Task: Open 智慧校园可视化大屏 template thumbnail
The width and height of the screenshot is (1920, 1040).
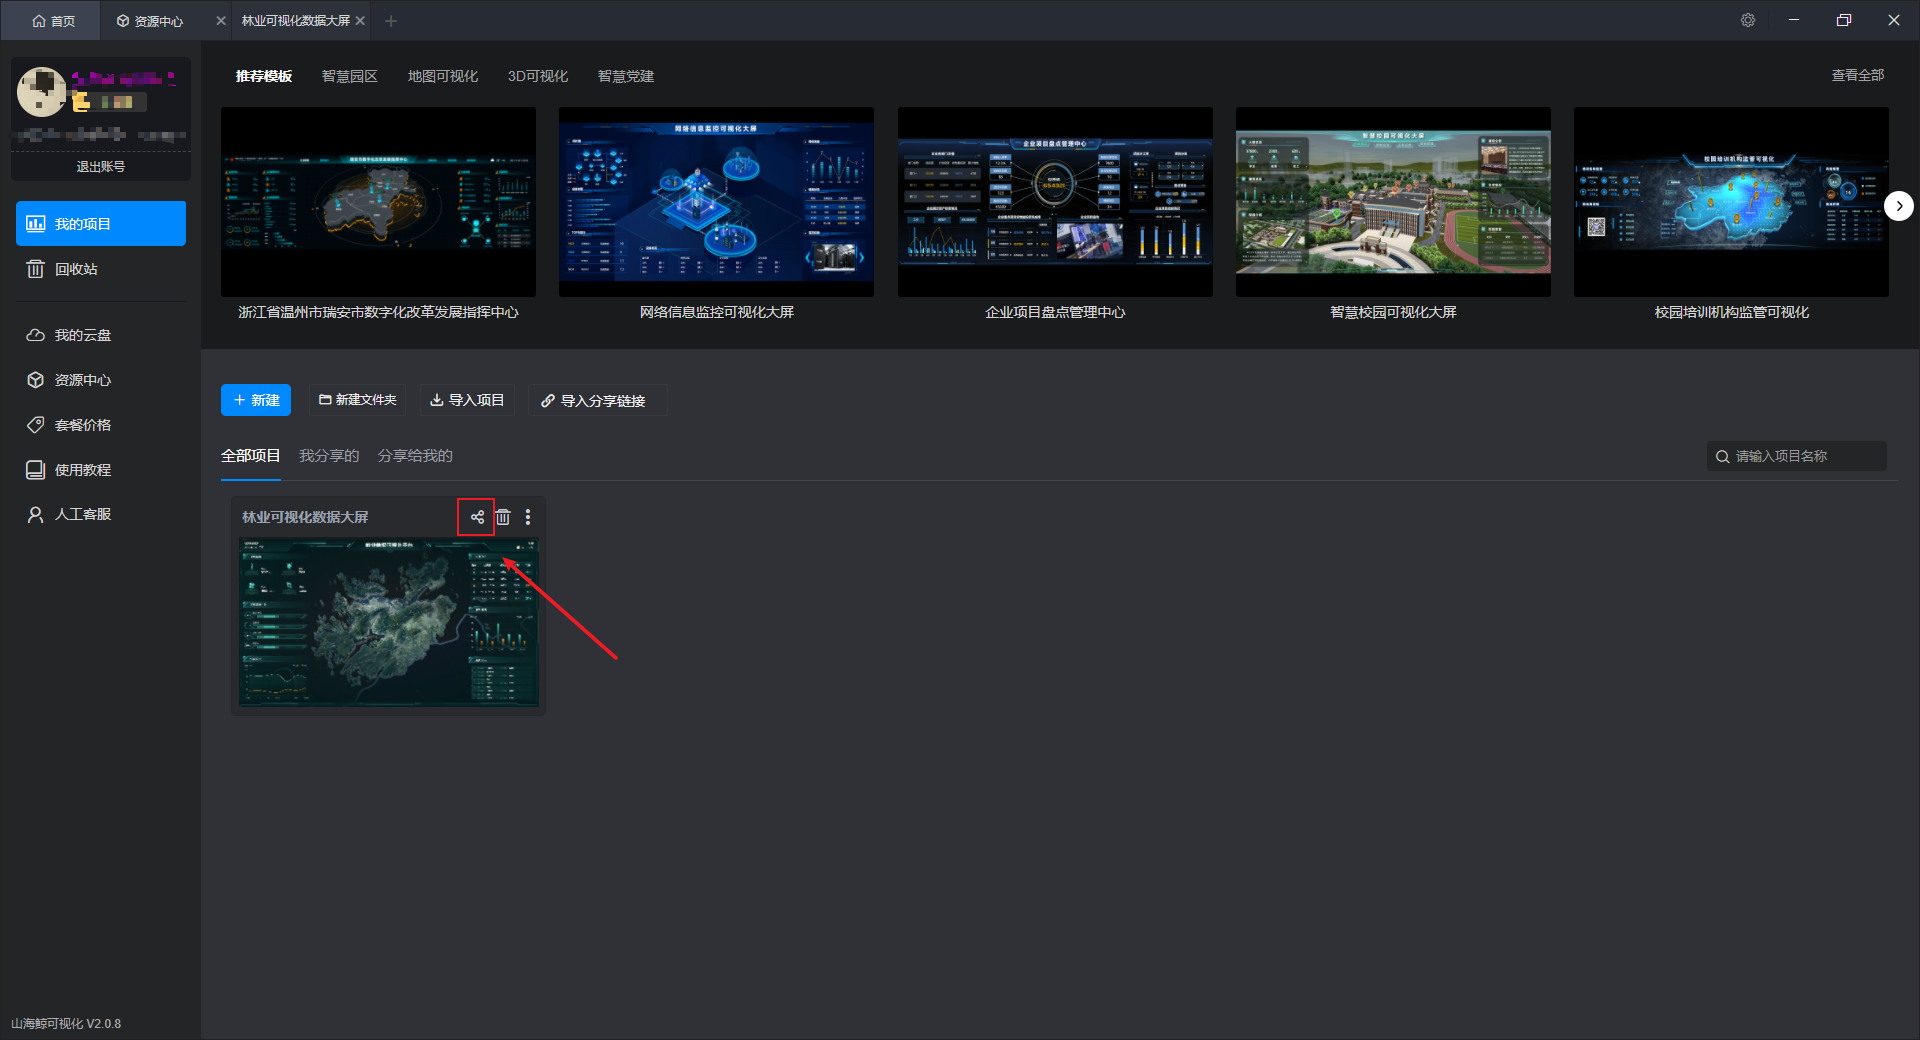Action: 1393,201
